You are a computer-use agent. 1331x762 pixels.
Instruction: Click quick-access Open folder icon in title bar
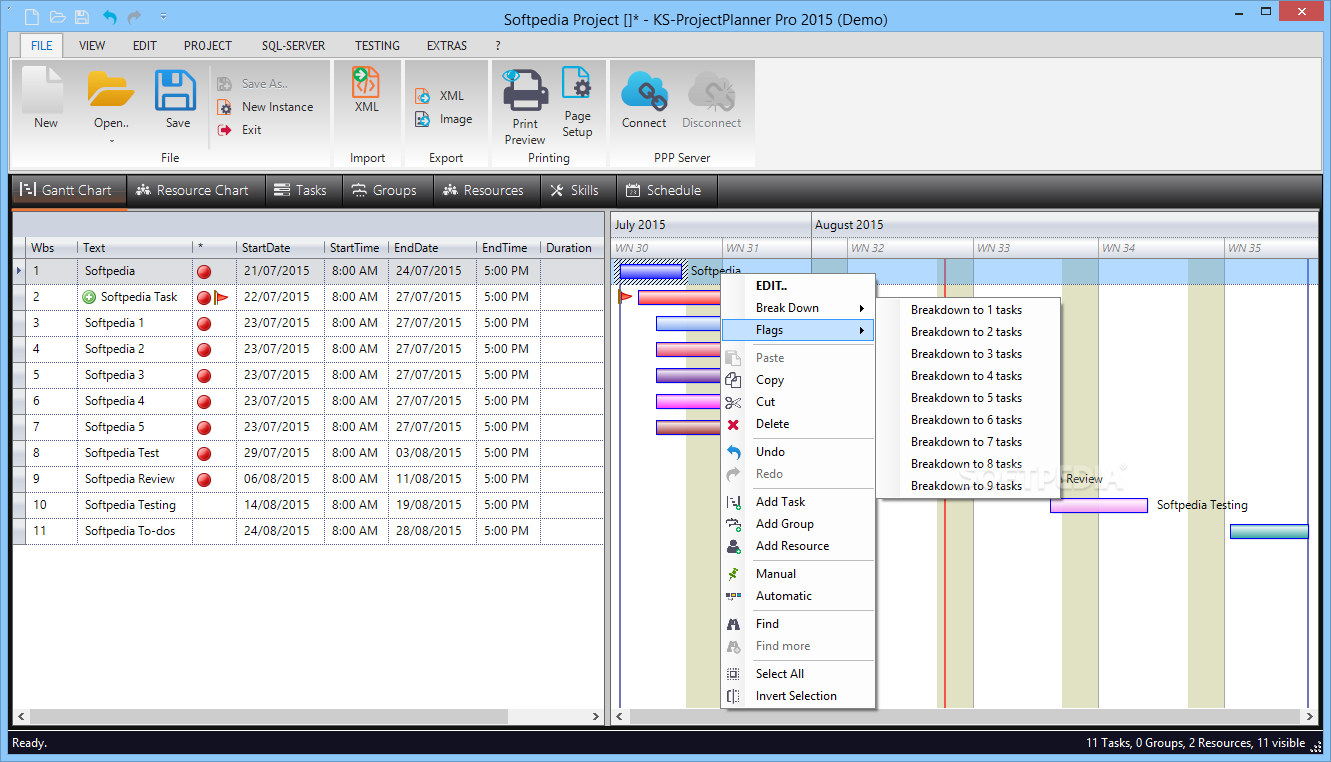57,17
